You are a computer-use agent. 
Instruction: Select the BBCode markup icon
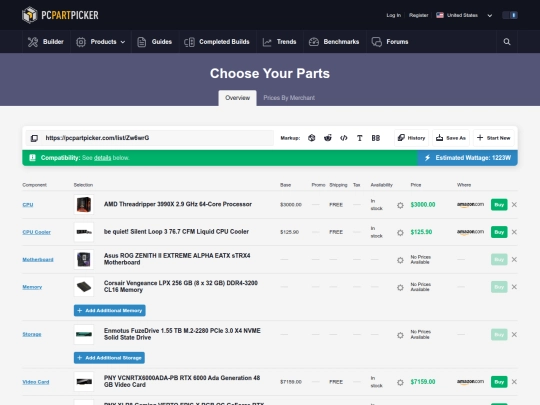tap(376, 138)
